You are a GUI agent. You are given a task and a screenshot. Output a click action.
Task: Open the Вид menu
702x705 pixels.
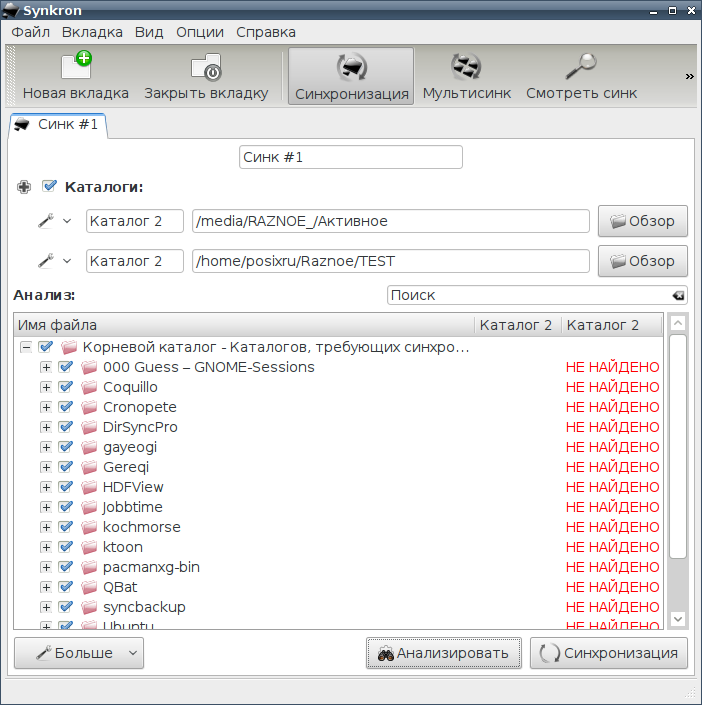coord(149,32)
